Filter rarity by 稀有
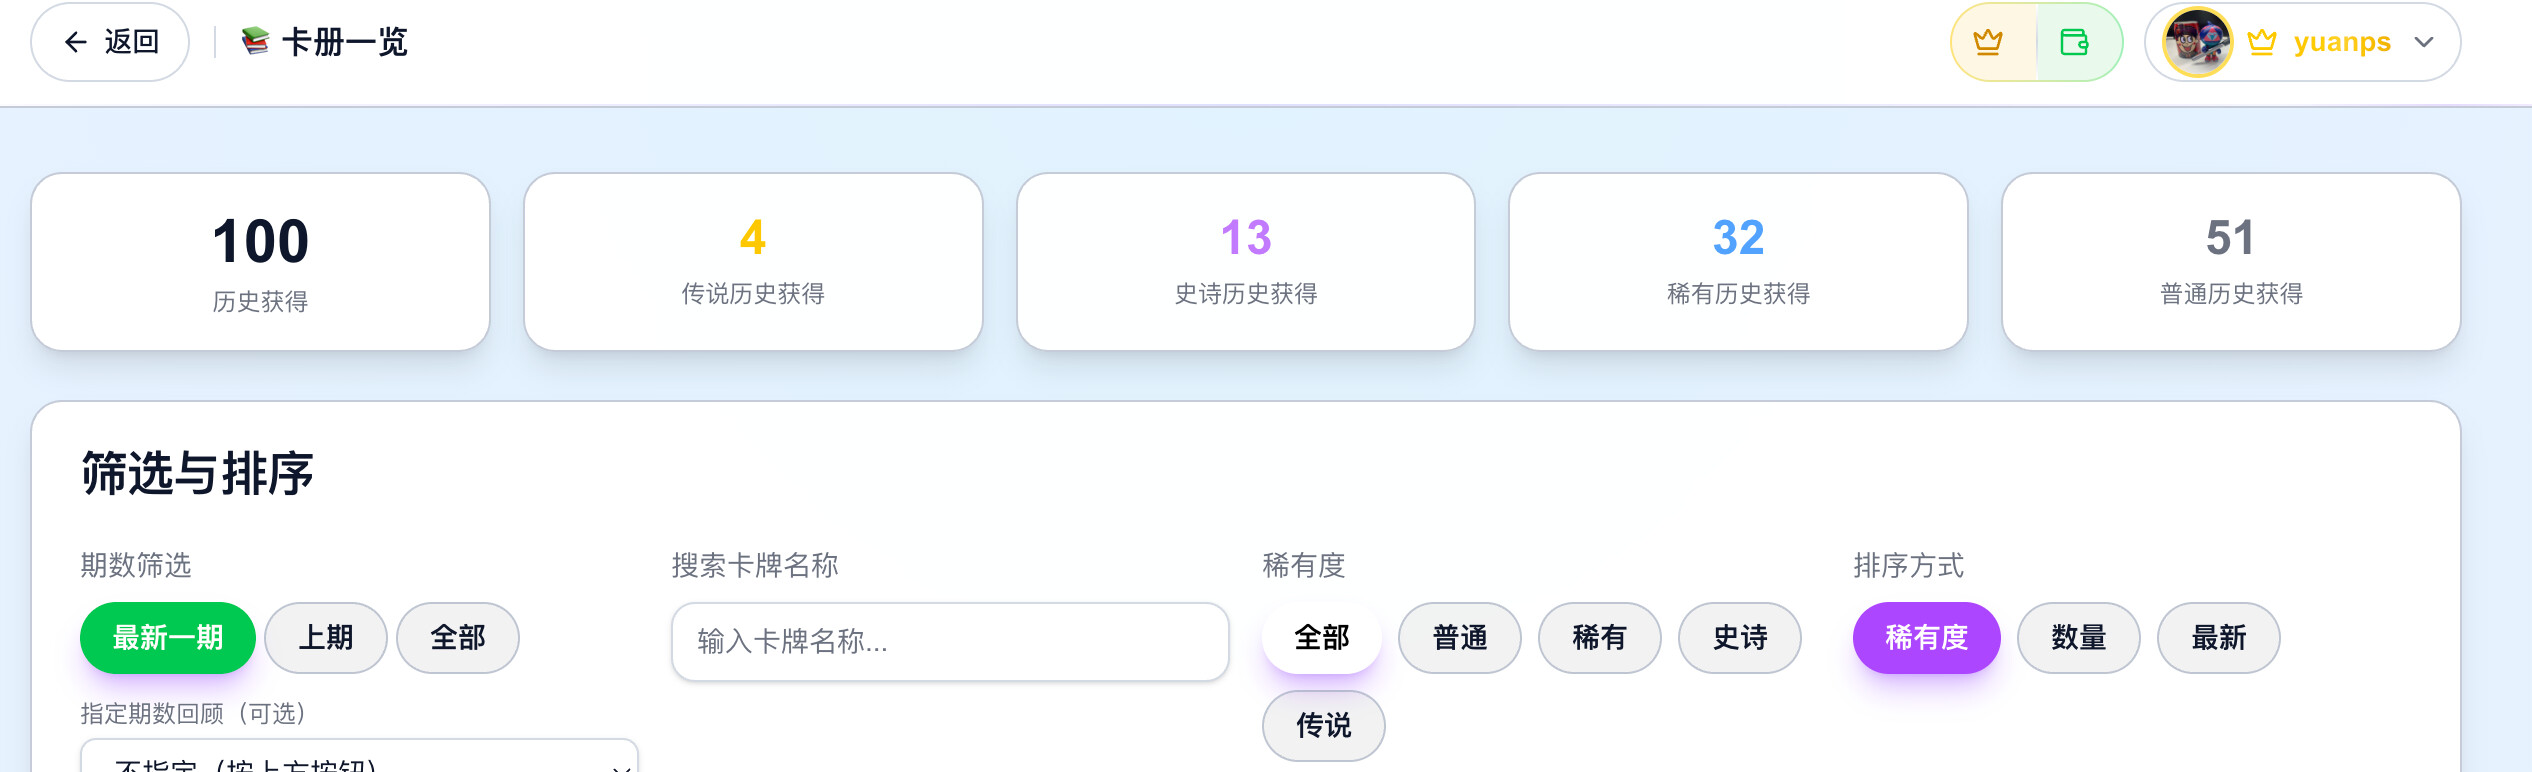Viewport: 2532px width, 772px height. pyautogui.click(x=1600, y=638)
